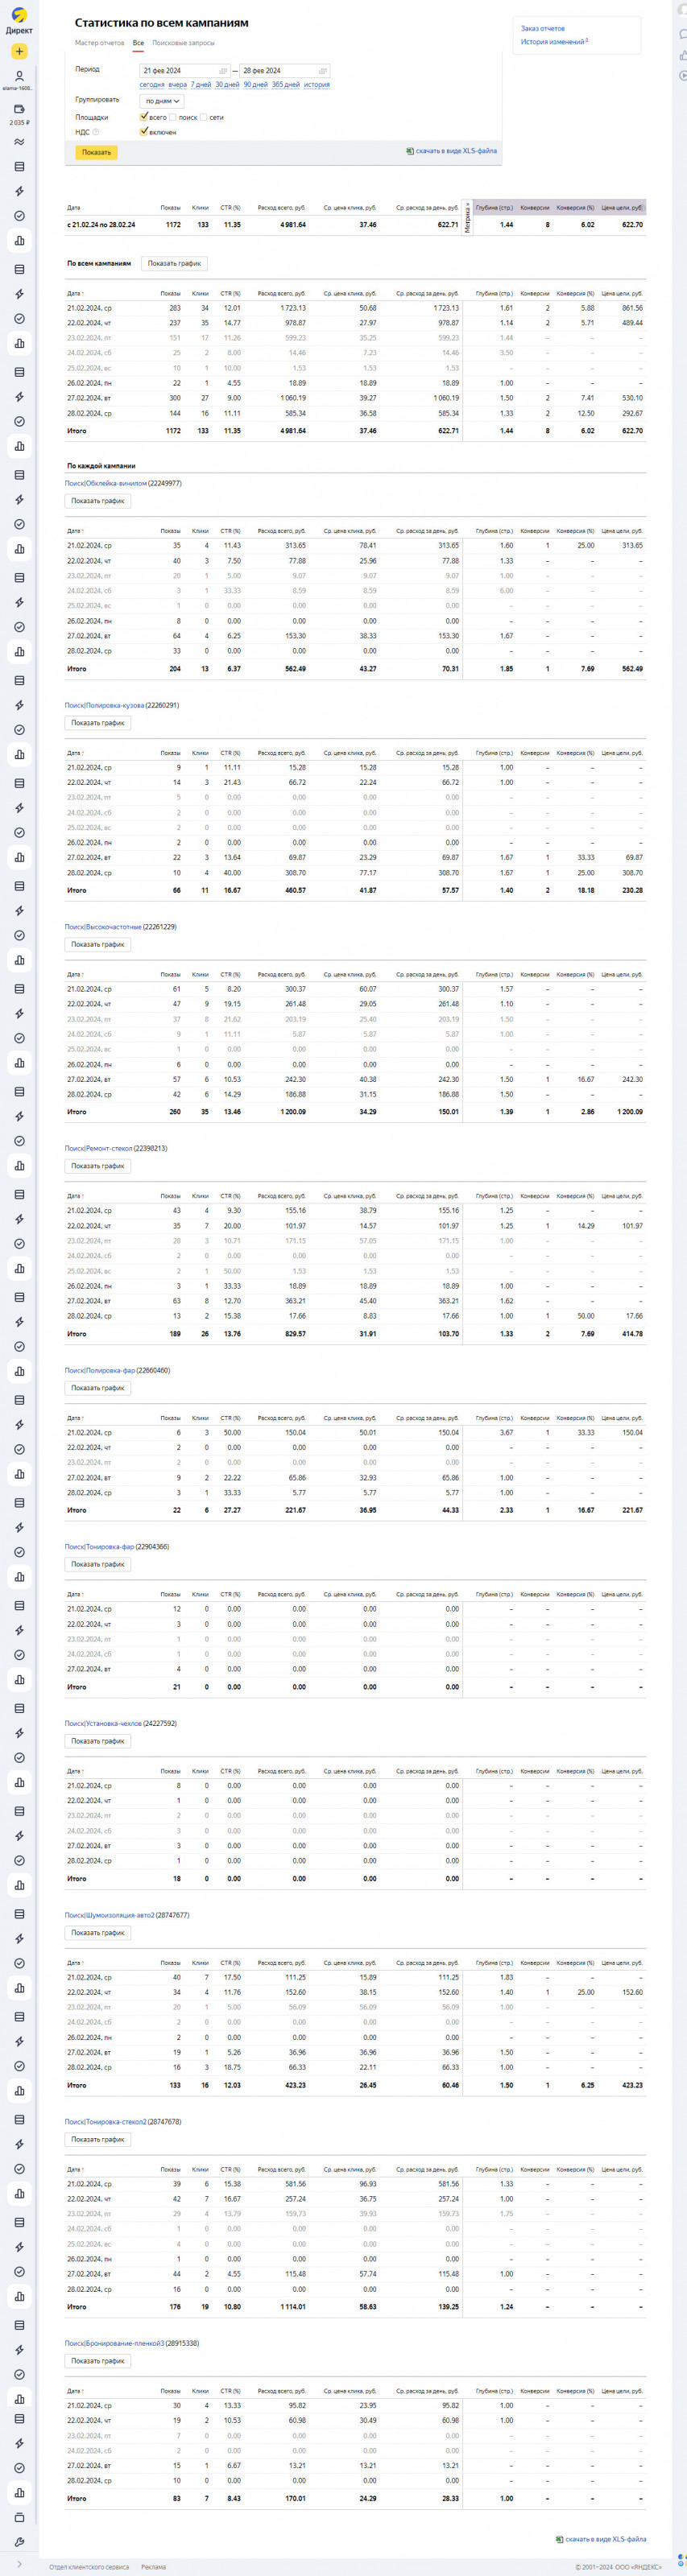687x2576 pixels.
Task: Open the 'история' period link
Action: point(317,85)
